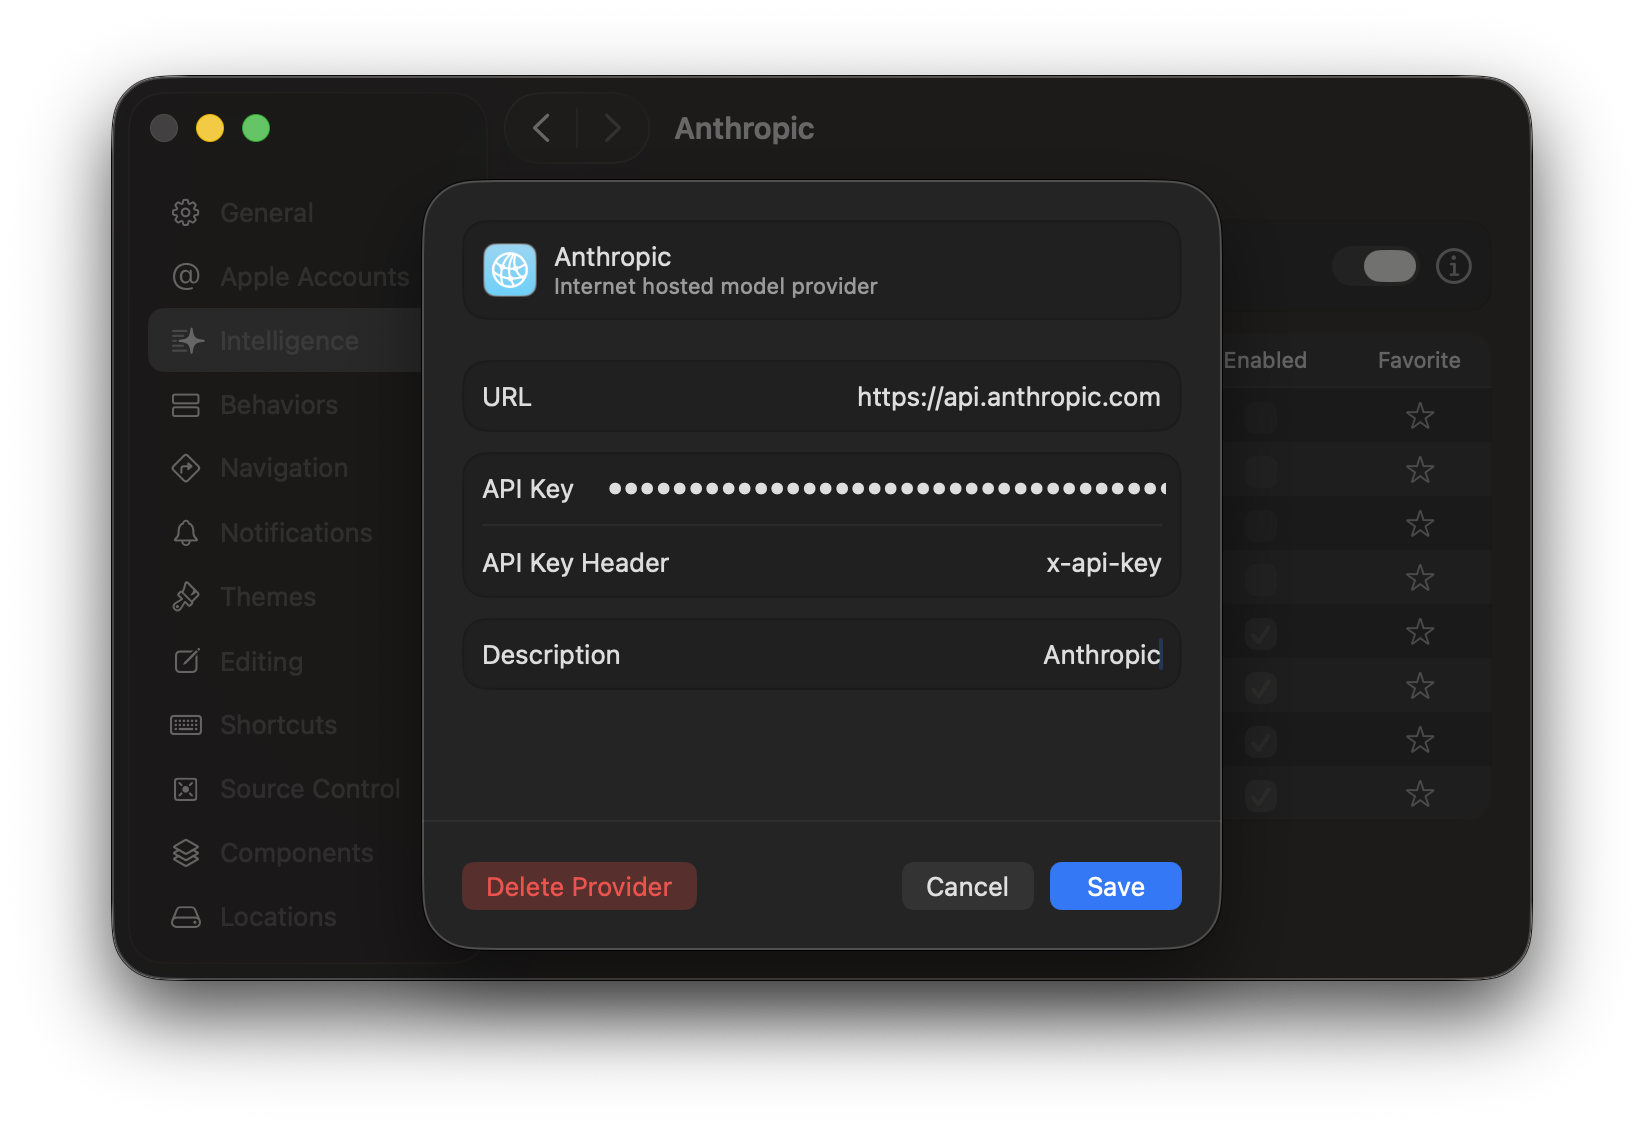Screen dimensions: 1644x1128
Task: Switch to the Locations section
Action: [187, 916]
